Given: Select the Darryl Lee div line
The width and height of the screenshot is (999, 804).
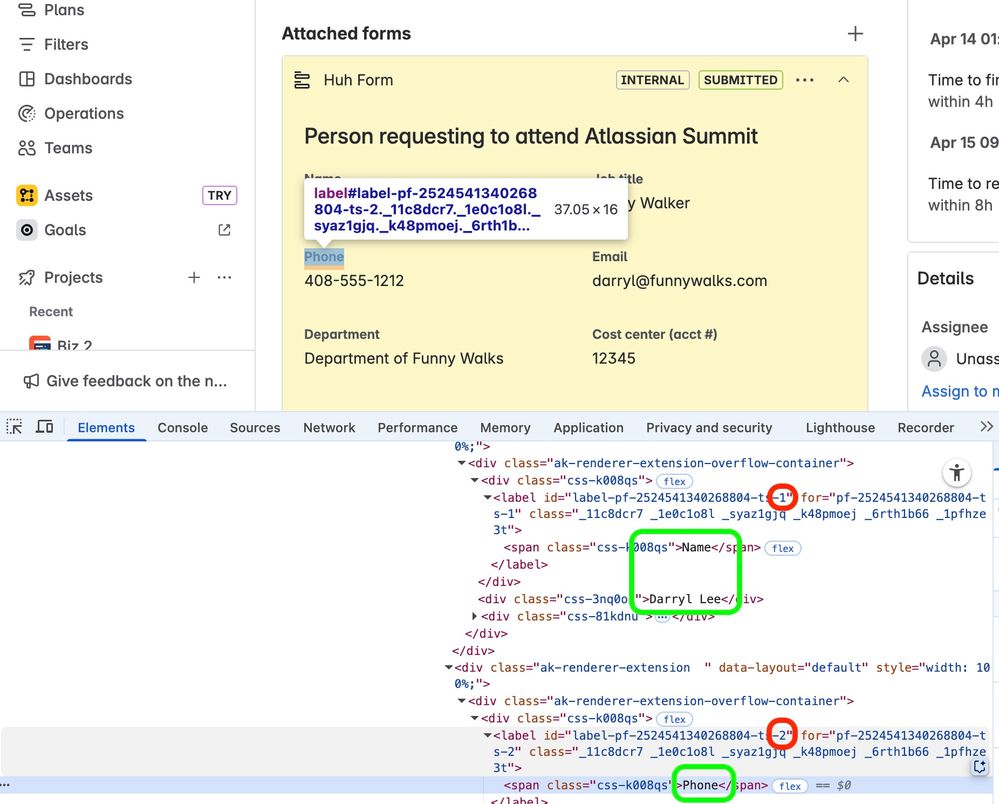Looking at the screenshot, I should (621, 599).
